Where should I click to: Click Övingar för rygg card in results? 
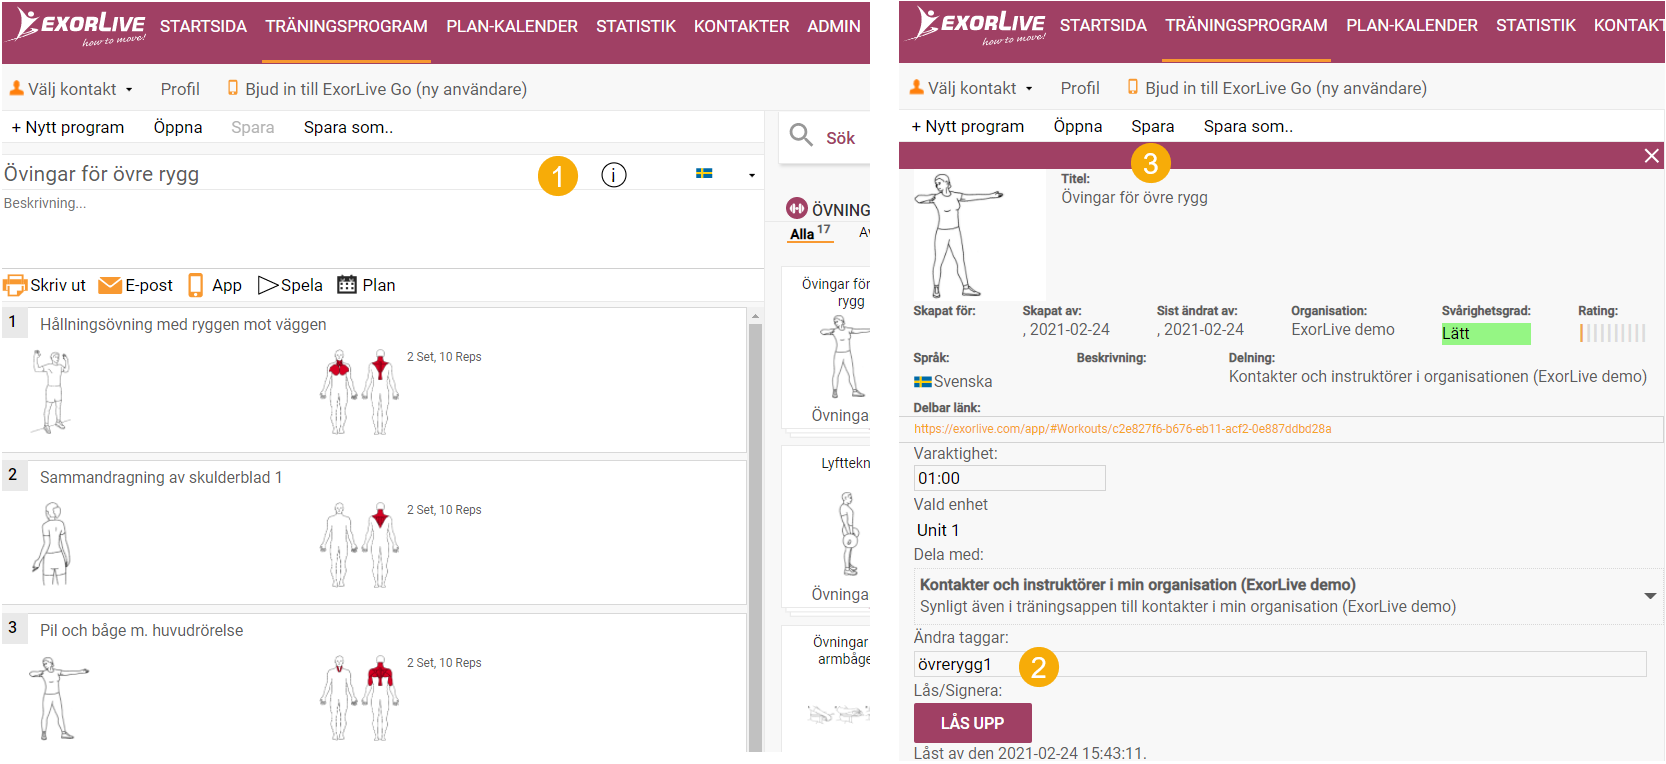(x=826, y=348)
